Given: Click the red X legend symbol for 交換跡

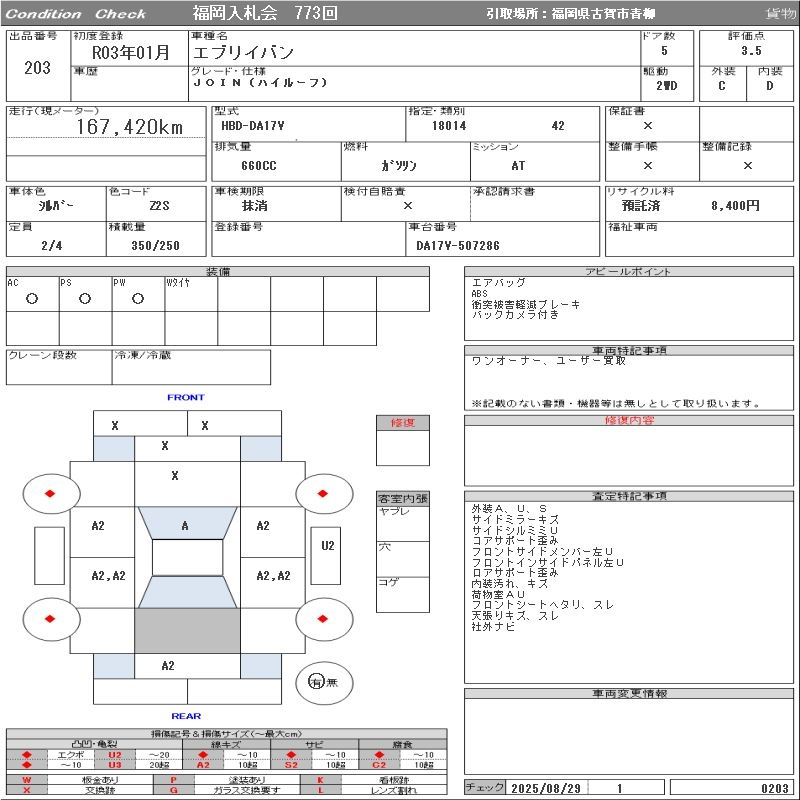Looking at the screenshot, I should 27,790.
